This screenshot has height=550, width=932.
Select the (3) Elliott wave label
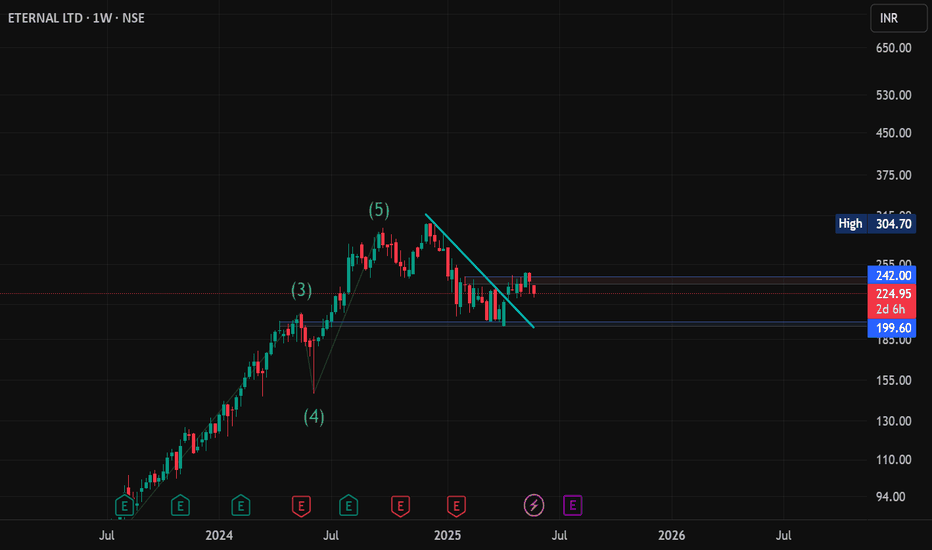[301, 290]
